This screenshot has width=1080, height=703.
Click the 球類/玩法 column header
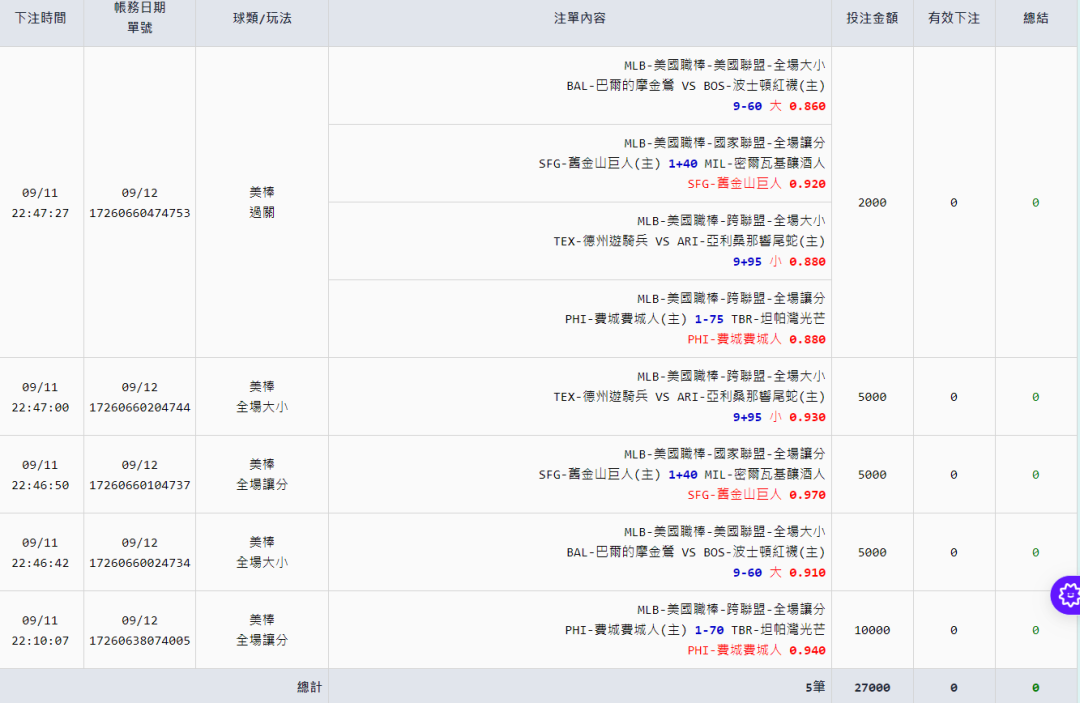262,19
